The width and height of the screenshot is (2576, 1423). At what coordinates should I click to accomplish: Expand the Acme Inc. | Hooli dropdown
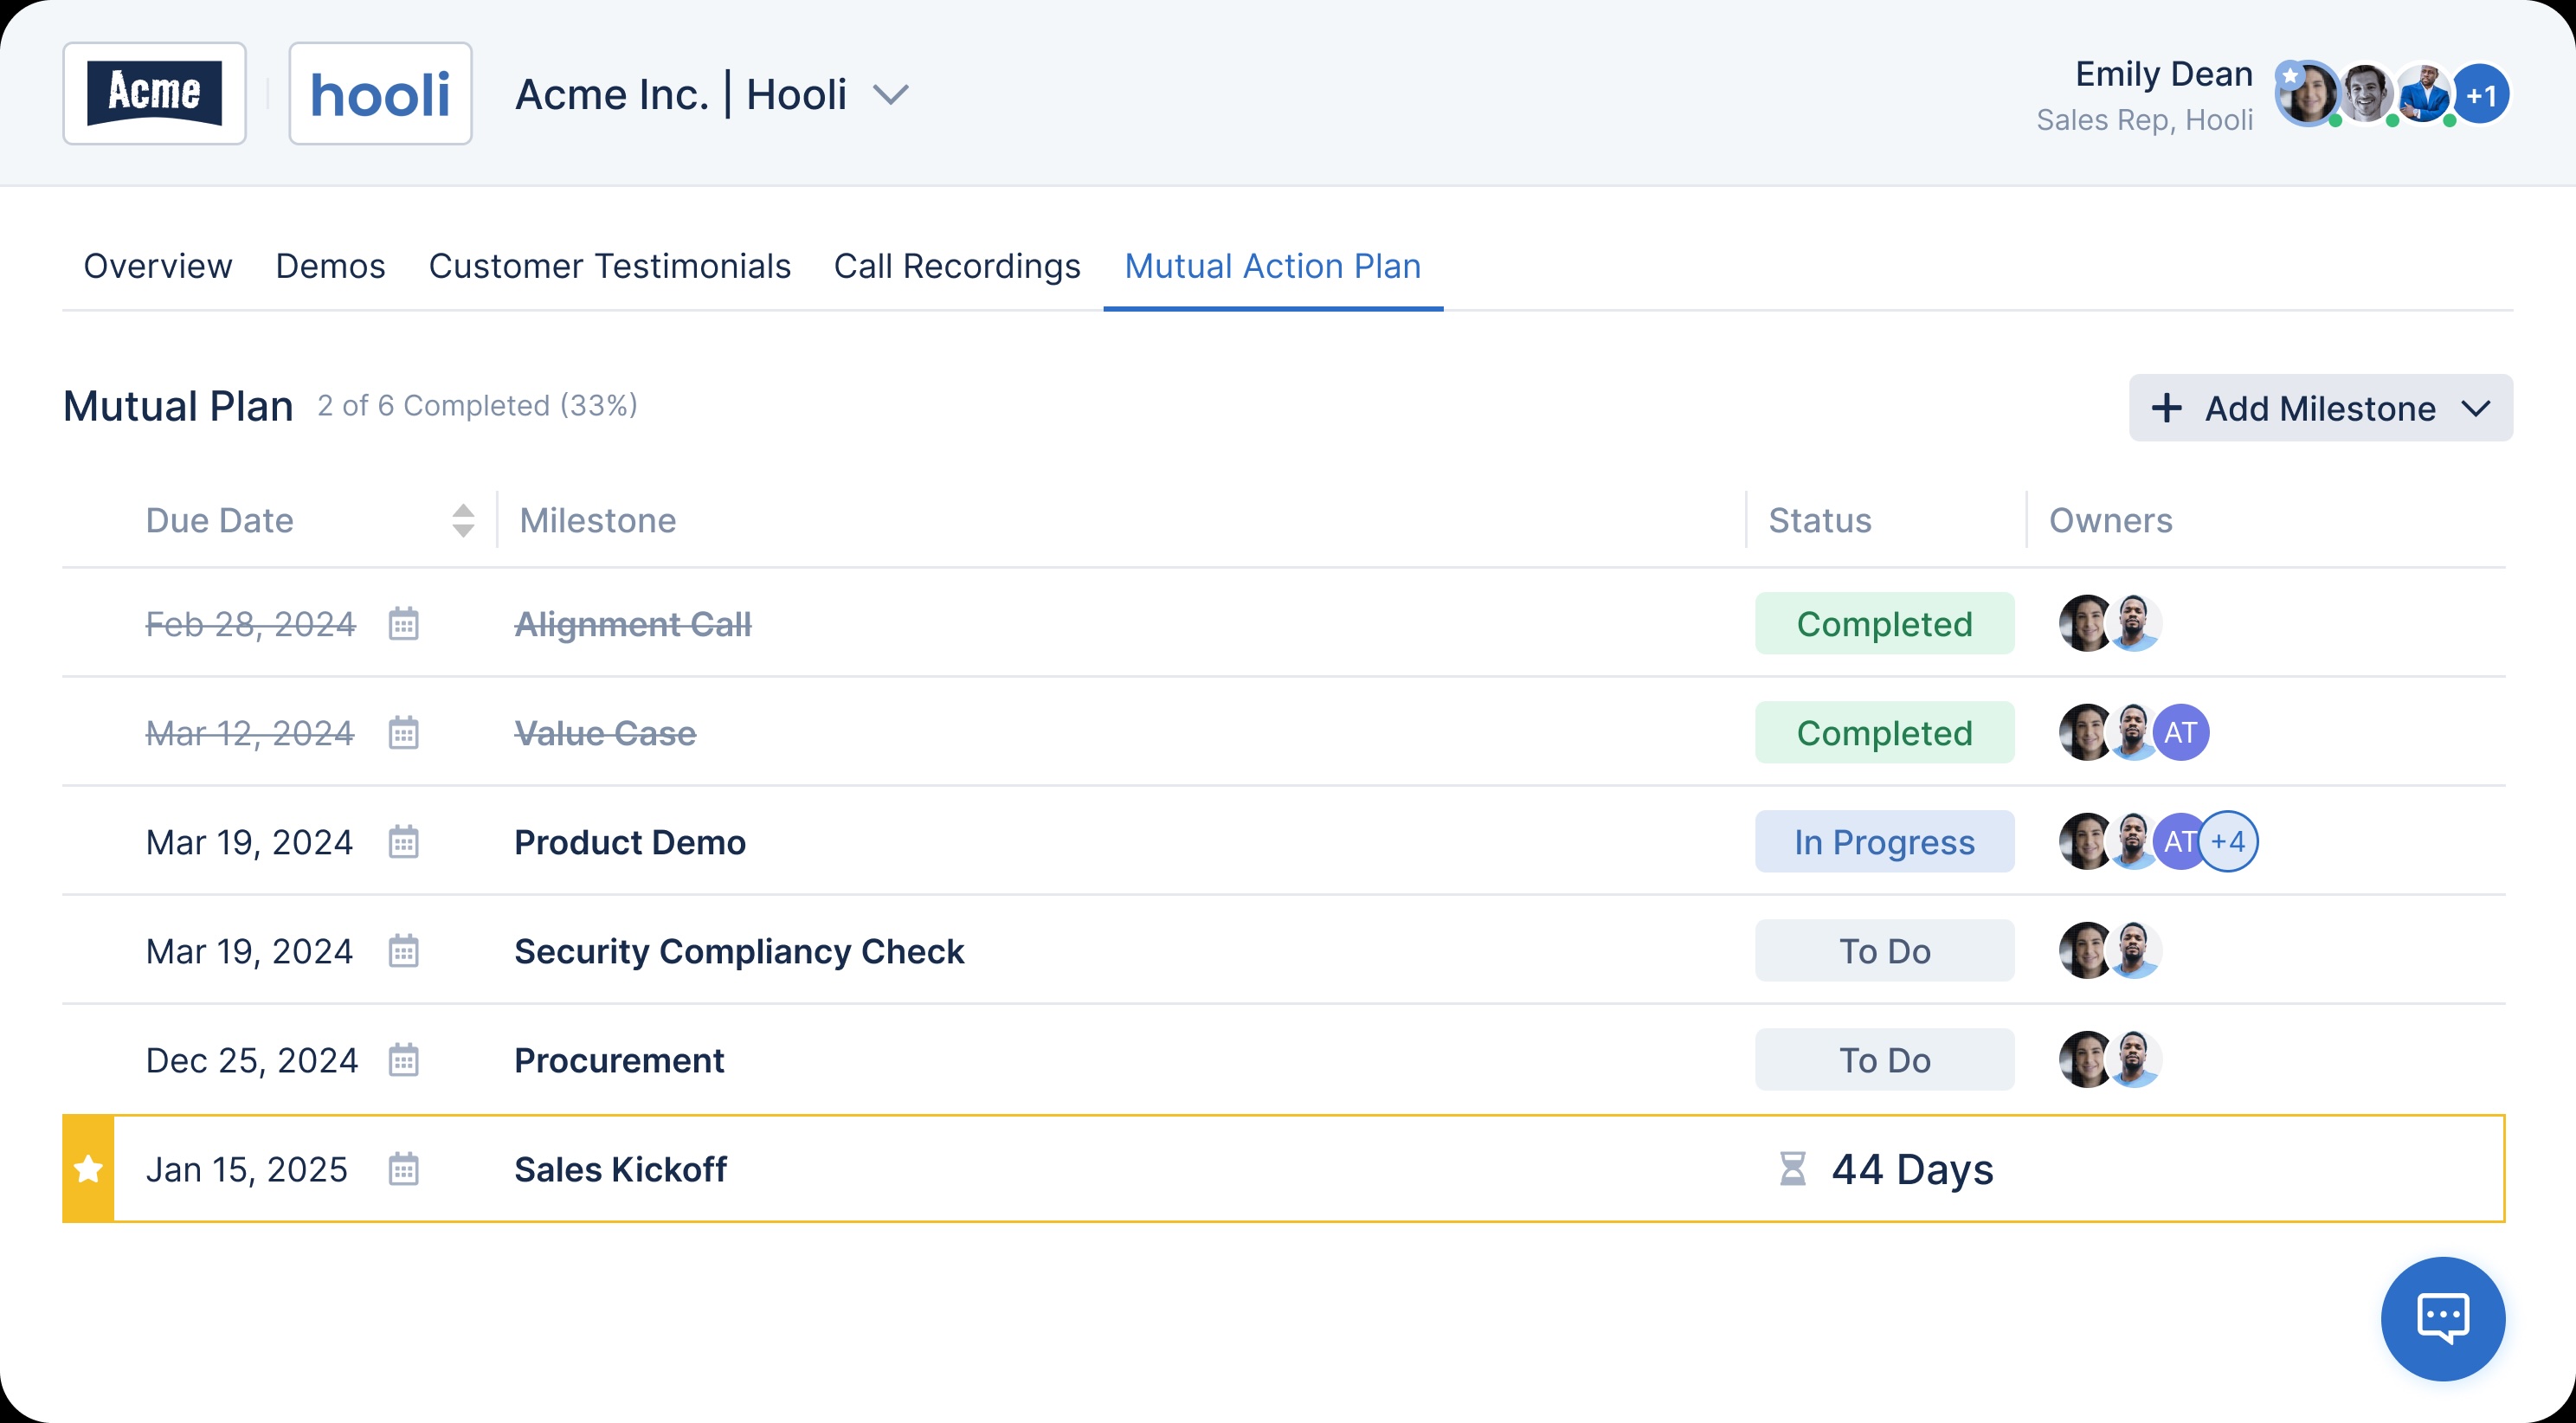tap(892, 94)
